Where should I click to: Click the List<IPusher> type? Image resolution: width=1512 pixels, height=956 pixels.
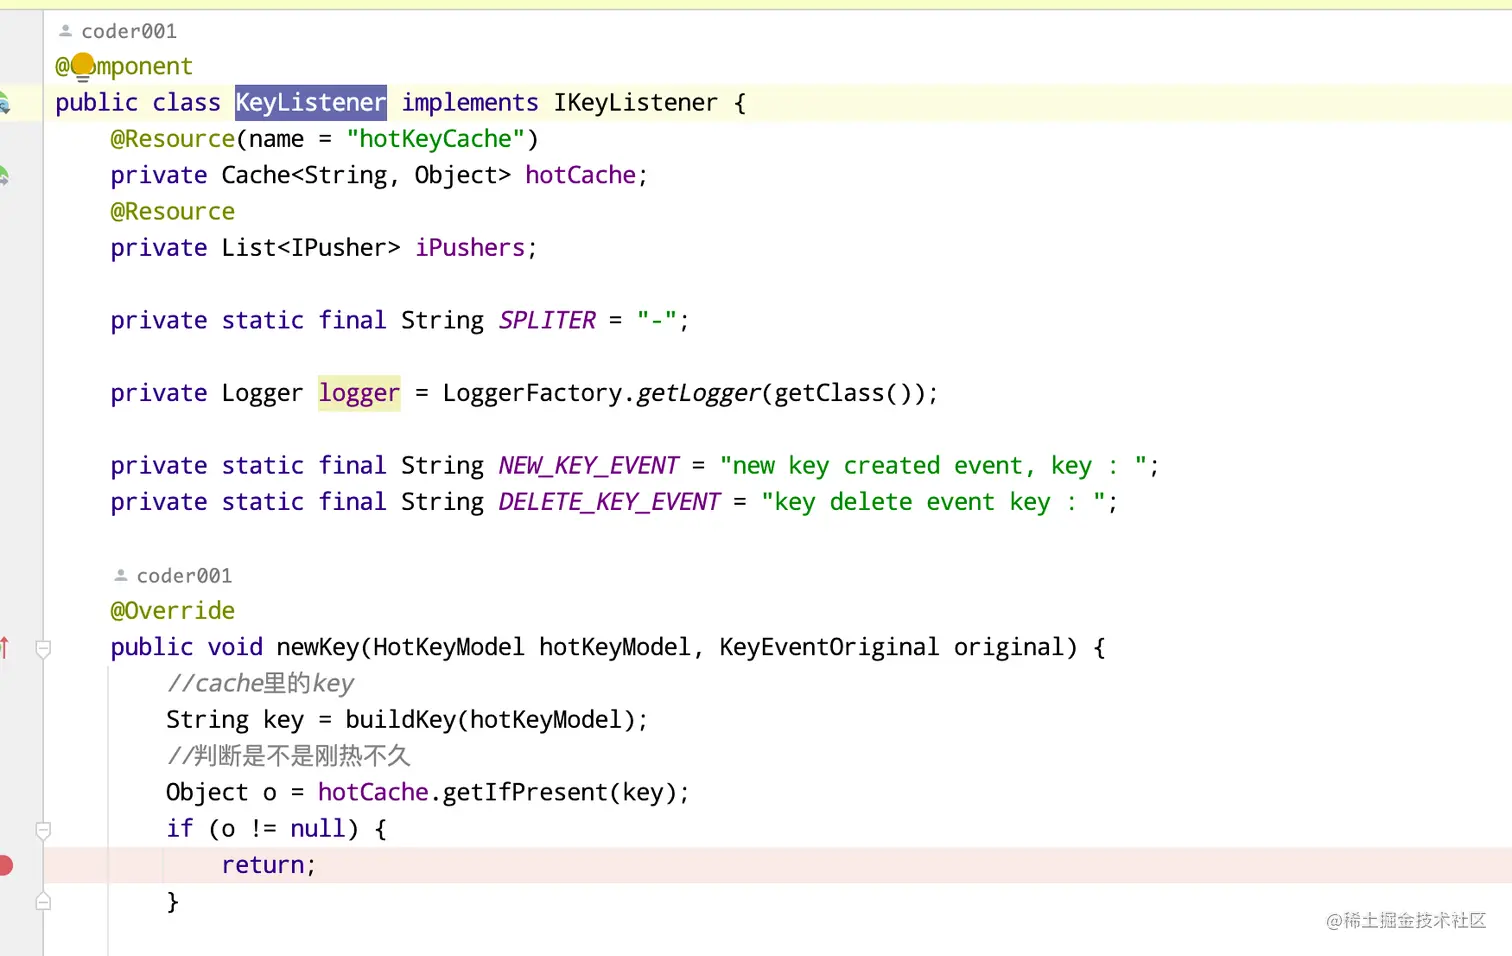[x=311, y=247]
